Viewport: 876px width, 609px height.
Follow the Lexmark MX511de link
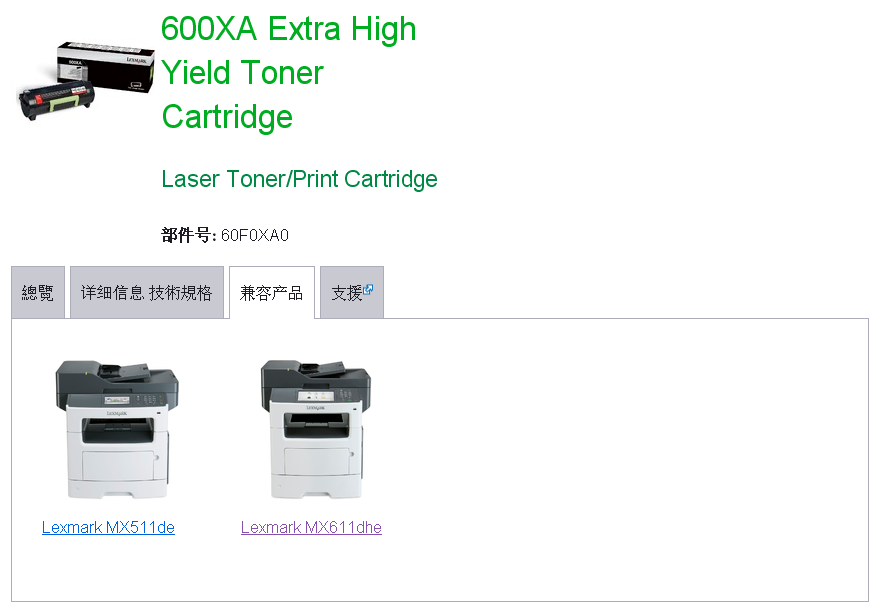(108, 527)
